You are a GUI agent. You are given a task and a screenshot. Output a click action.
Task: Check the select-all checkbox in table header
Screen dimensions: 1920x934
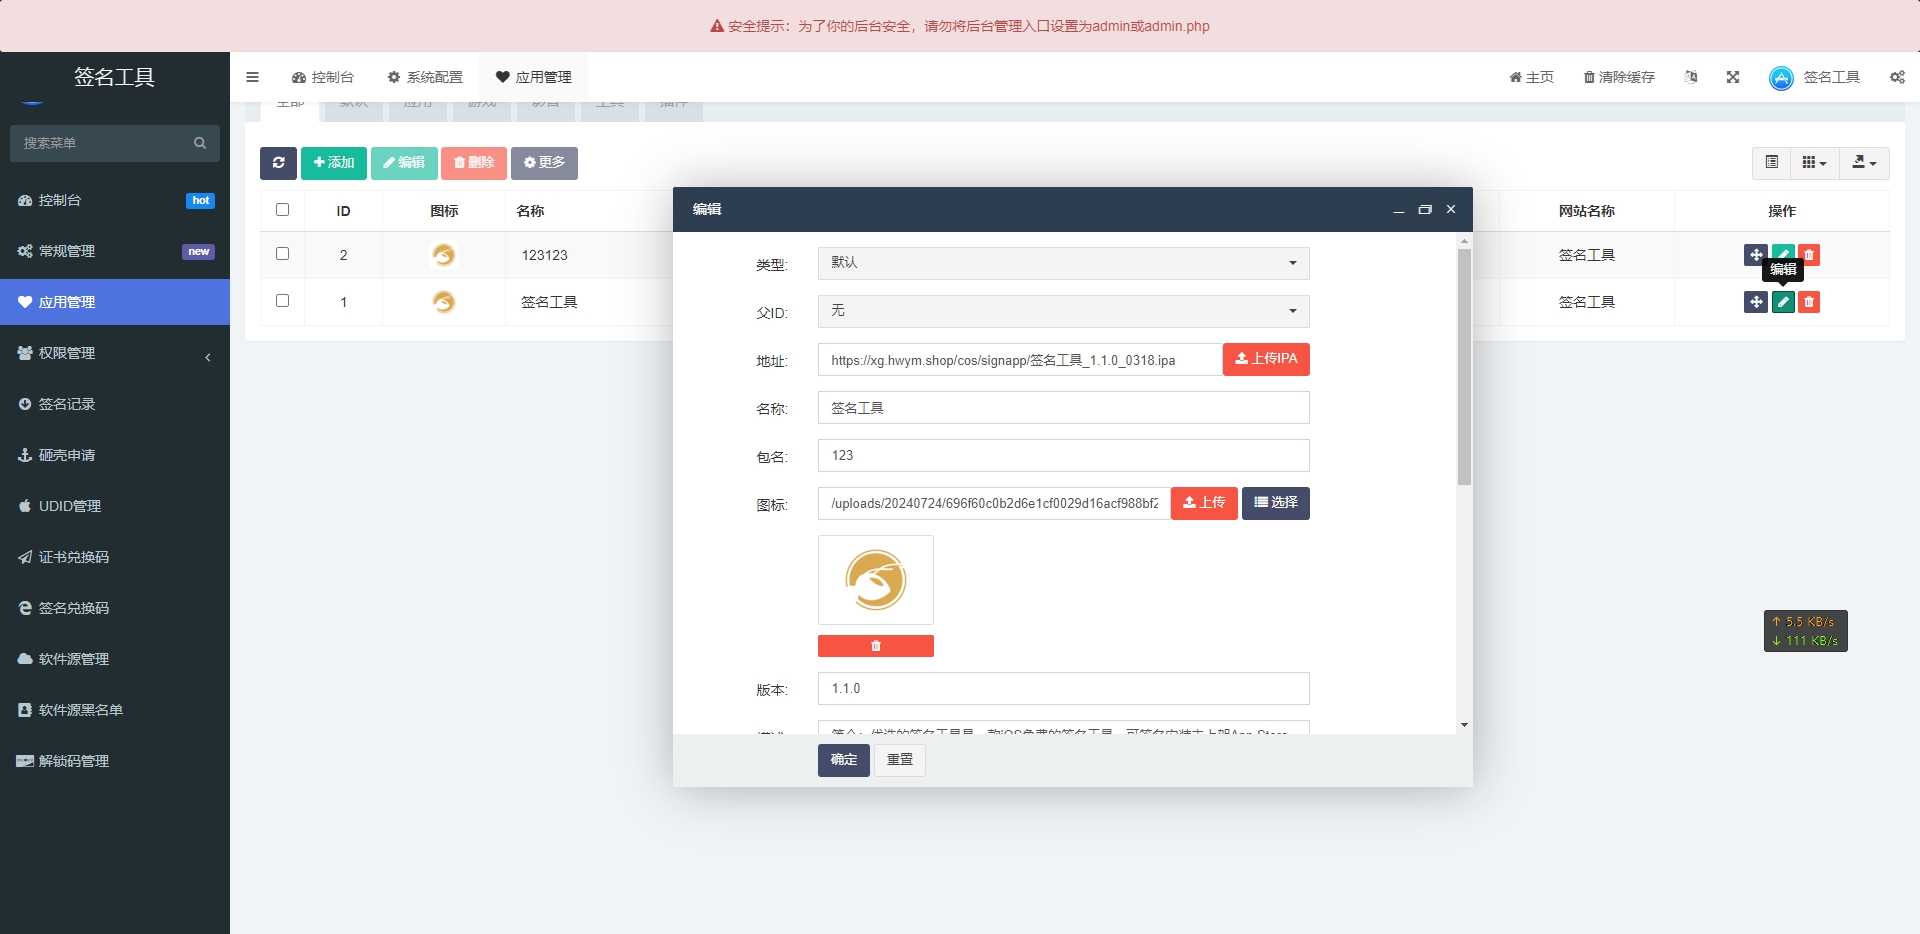pyautogui.click(x=282, y=210)
